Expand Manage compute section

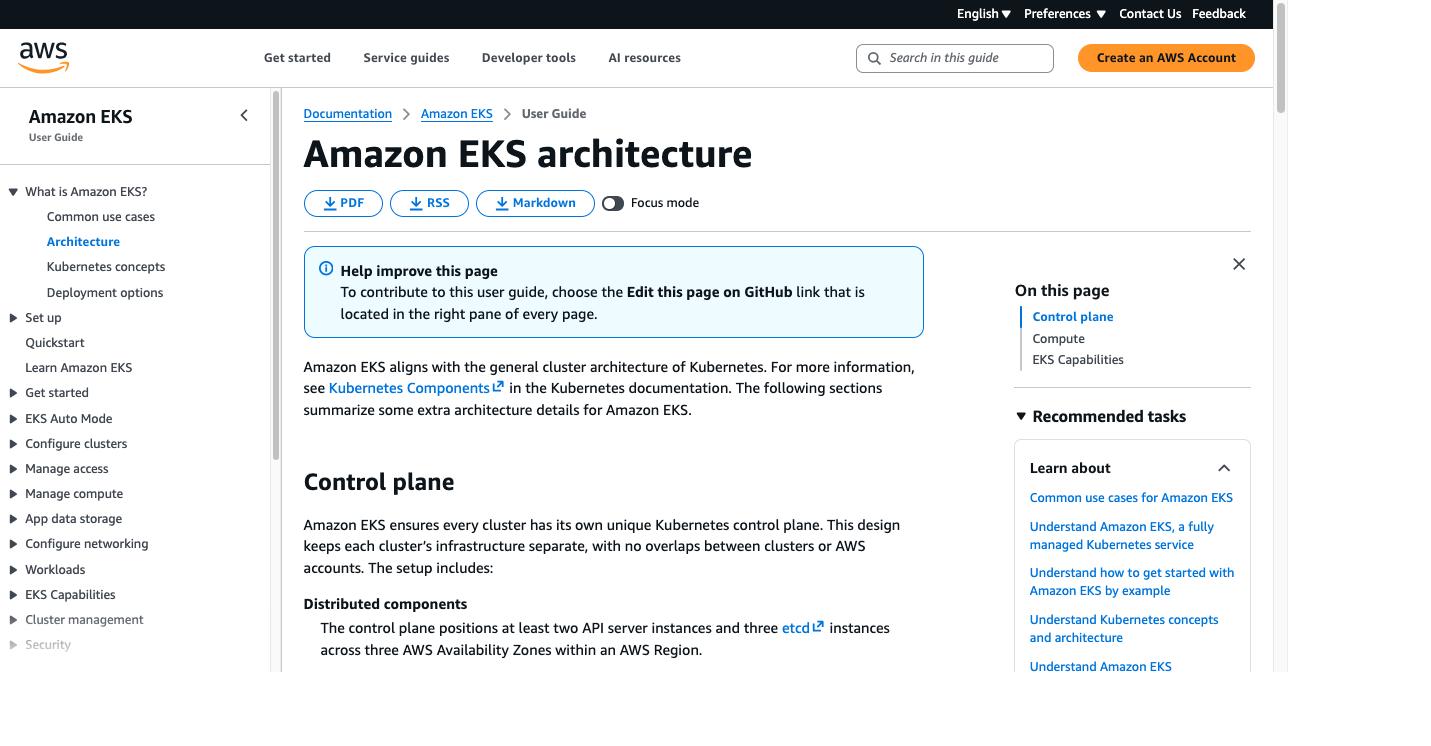click(13, 494)
